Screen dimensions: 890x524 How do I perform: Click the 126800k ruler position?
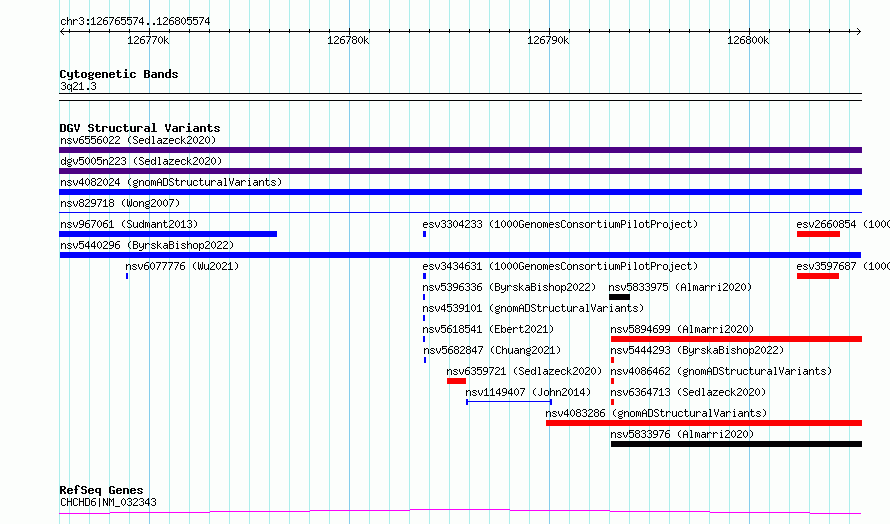click(x=748, y=40)
